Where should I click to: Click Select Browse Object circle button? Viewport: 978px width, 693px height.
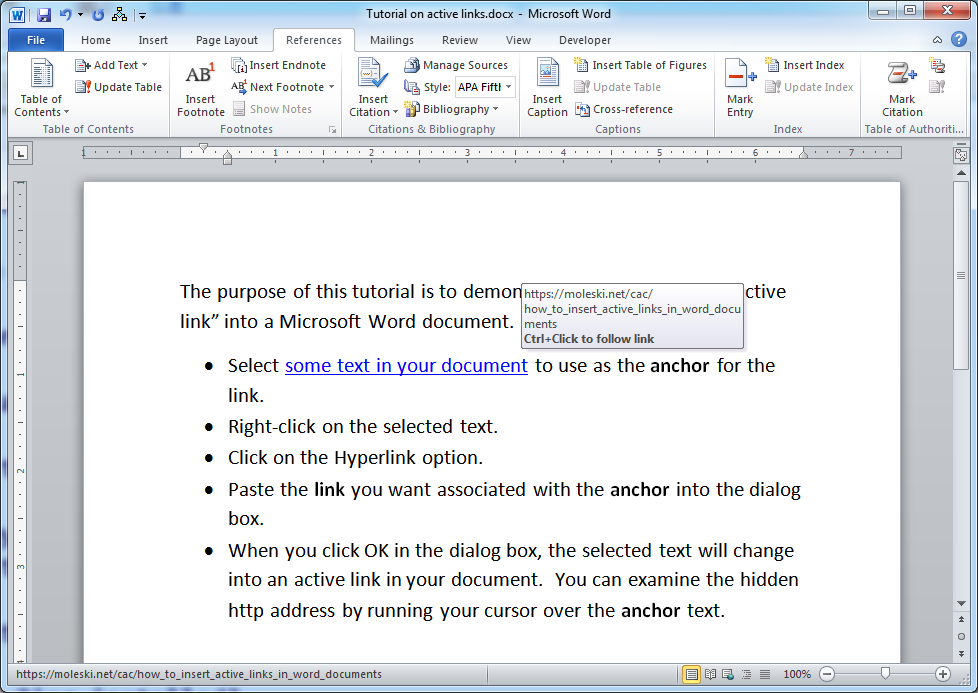(x=961, y=637)
